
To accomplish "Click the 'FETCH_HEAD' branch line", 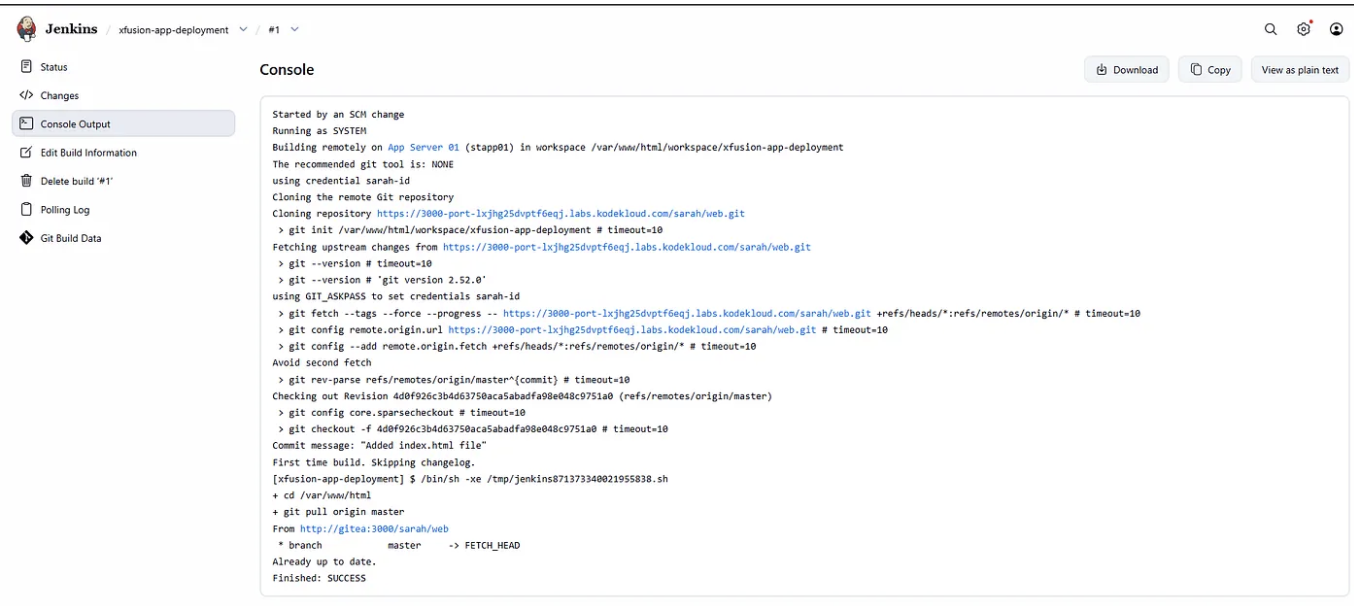I will pos(399,545).
